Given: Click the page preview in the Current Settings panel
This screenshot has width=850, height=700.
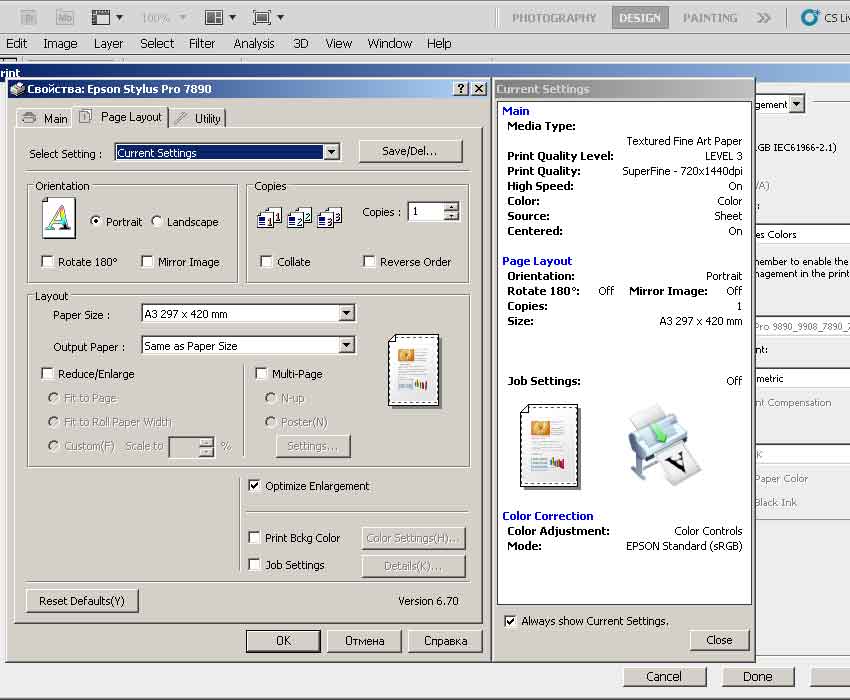Looking at the screenshot, I should click(x=549, y=446).
